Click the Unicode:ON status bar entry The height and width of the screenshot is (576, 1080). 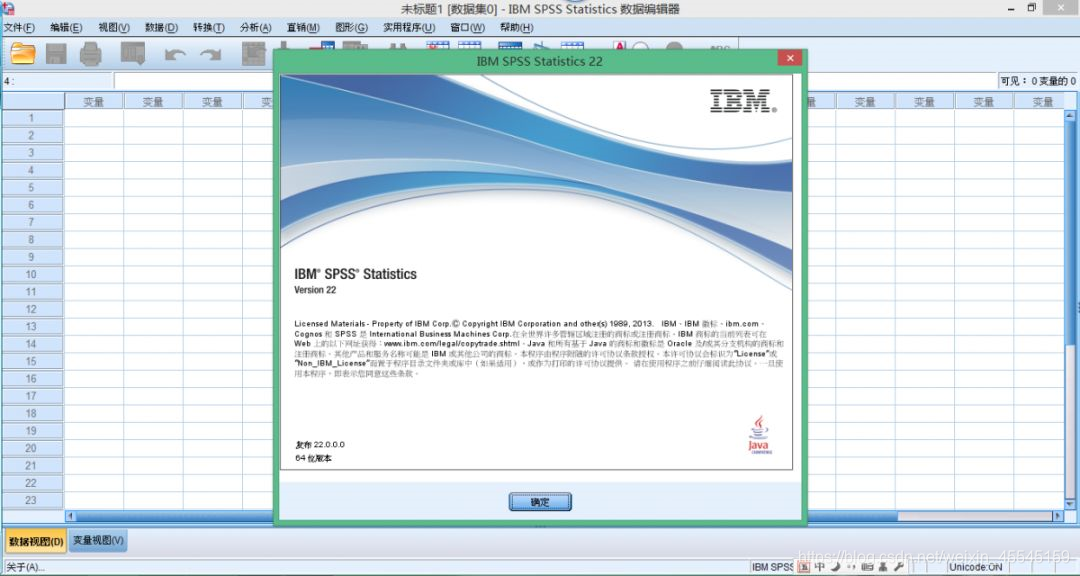coord(975,567)
